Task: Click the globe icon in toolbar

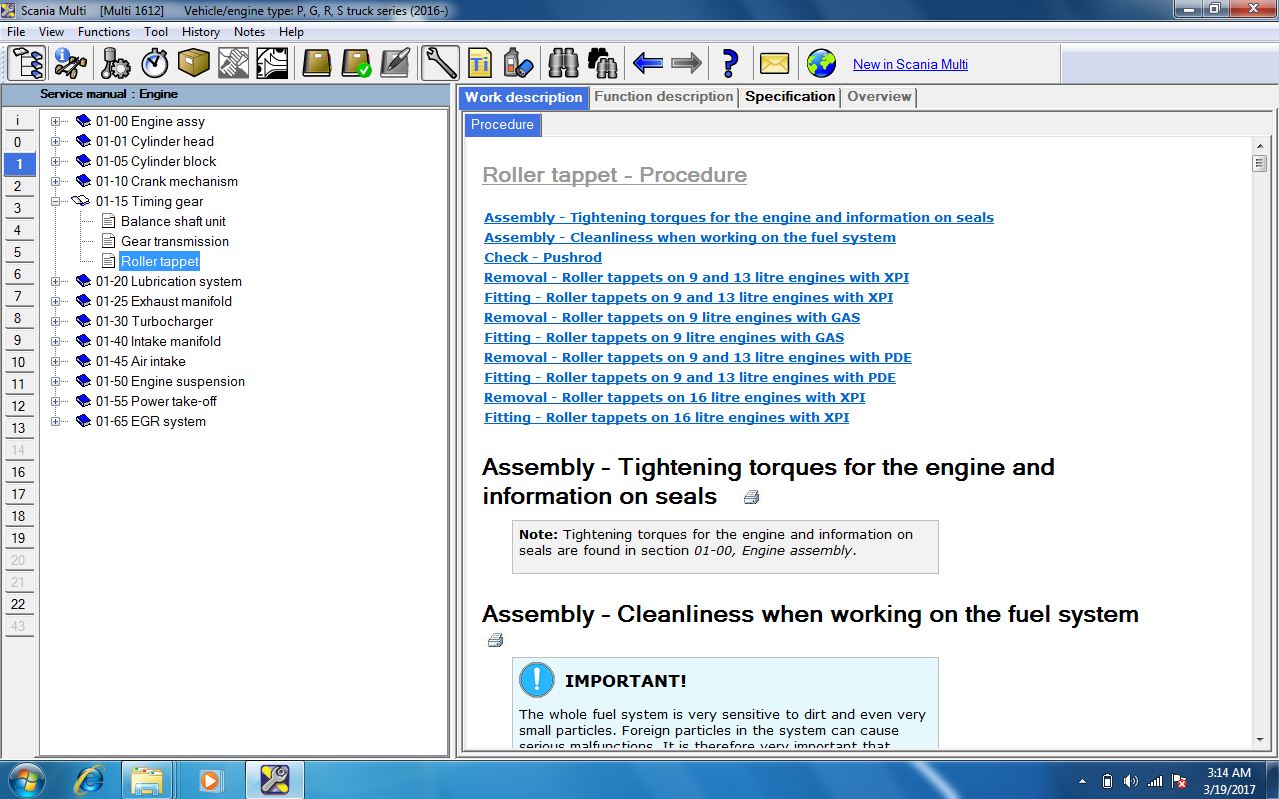Action: pyautogui.click(x=821, y=64)
